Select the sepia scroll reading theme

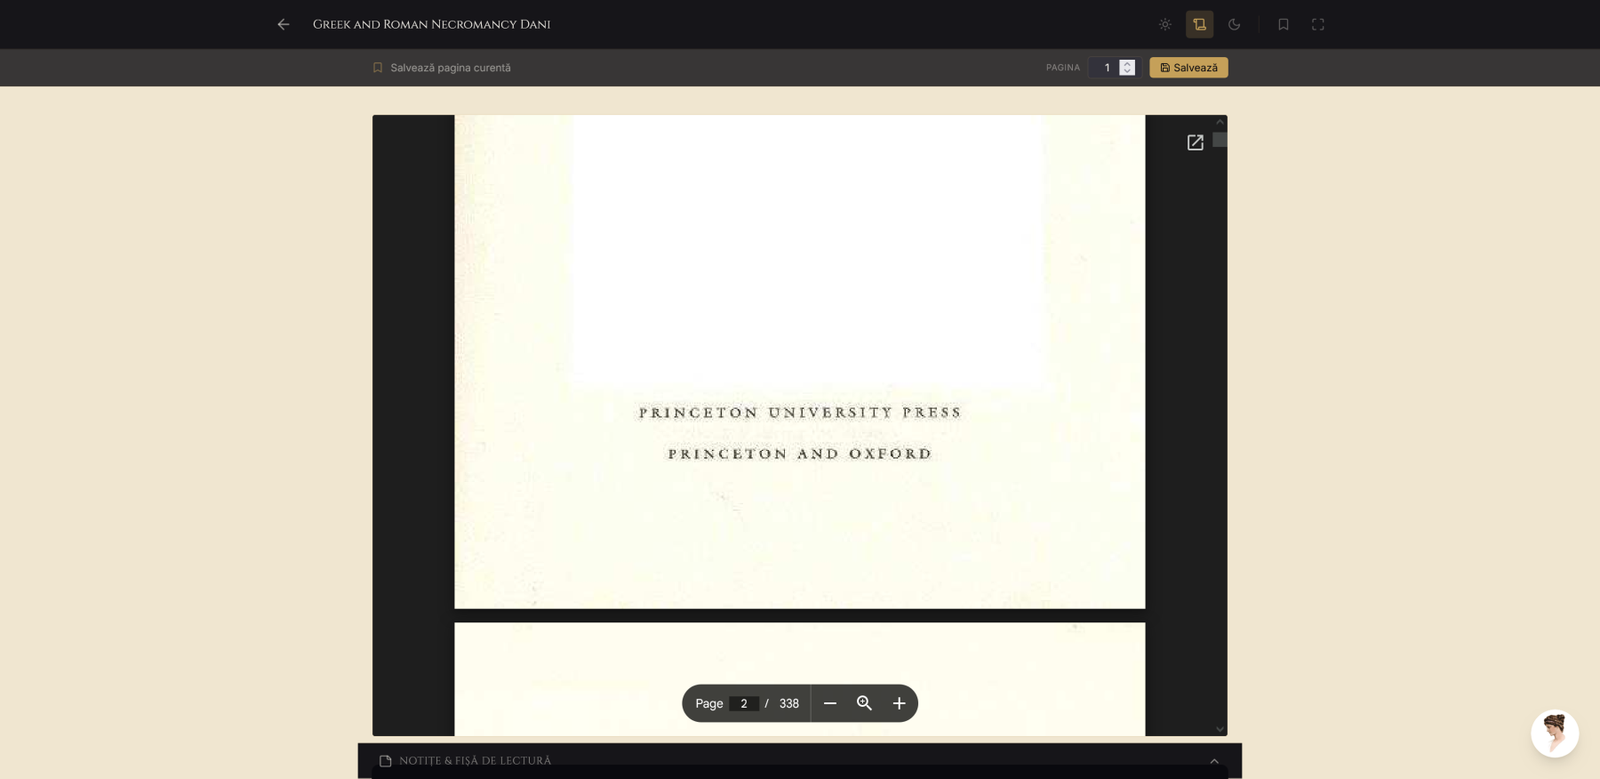(x=1200, y=24)
